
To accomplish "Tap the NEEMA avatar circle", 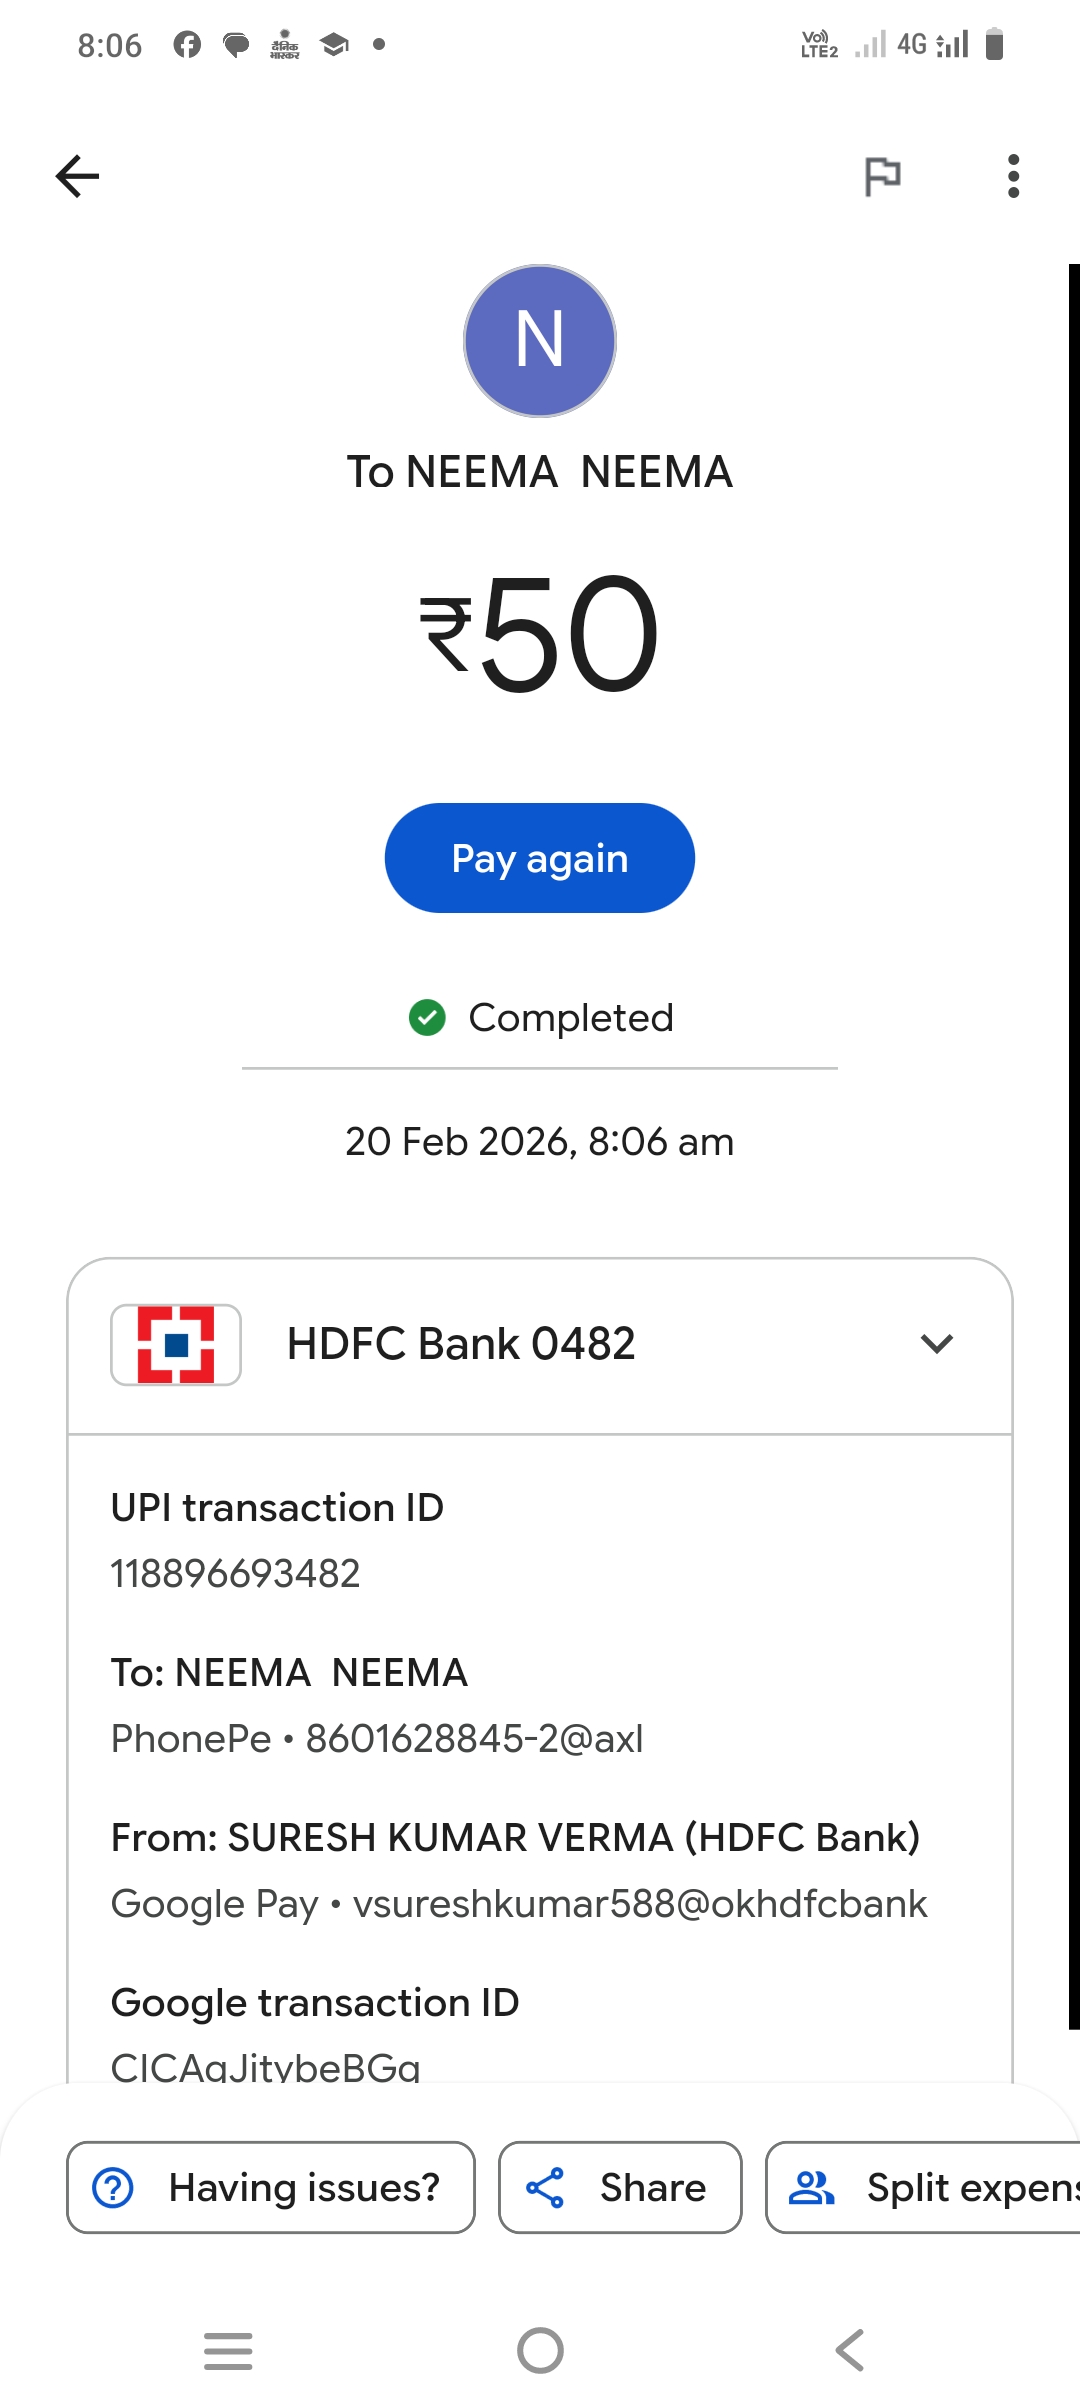I will pyautogui.click(x=540, y=341).
